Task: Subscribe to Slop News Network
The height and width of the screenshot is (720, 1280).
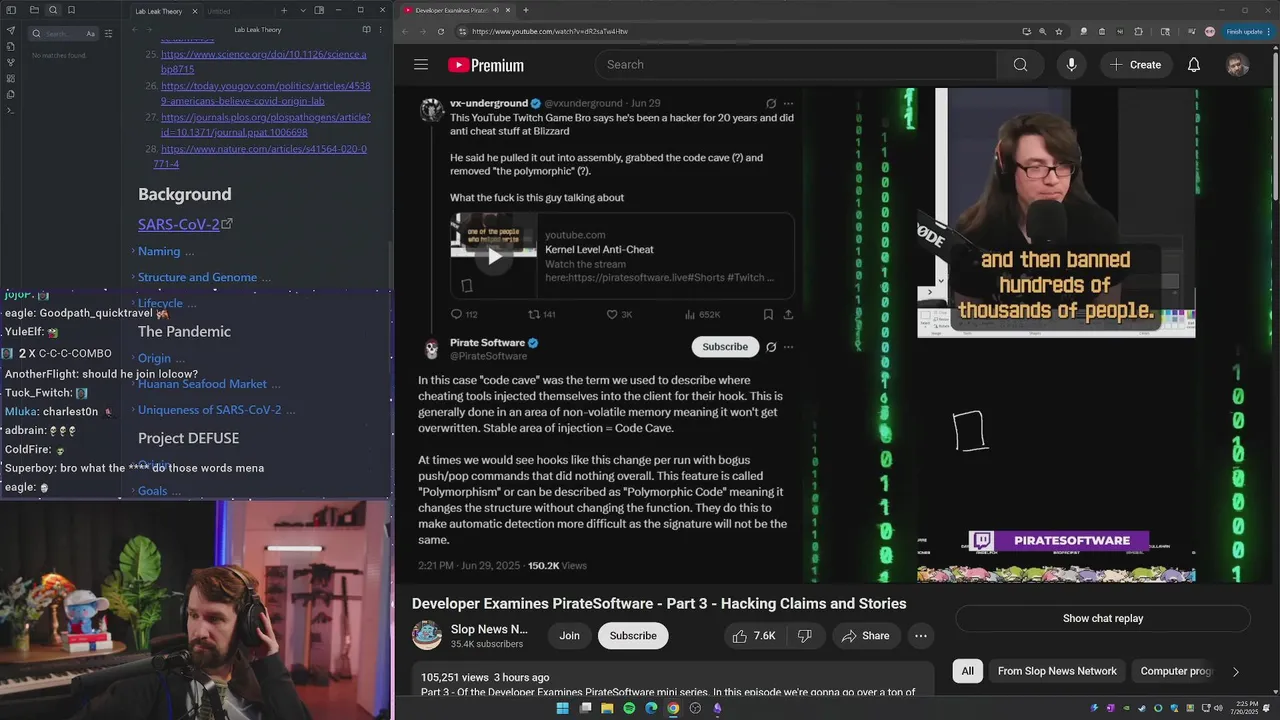Action: [x=633, y=636]
